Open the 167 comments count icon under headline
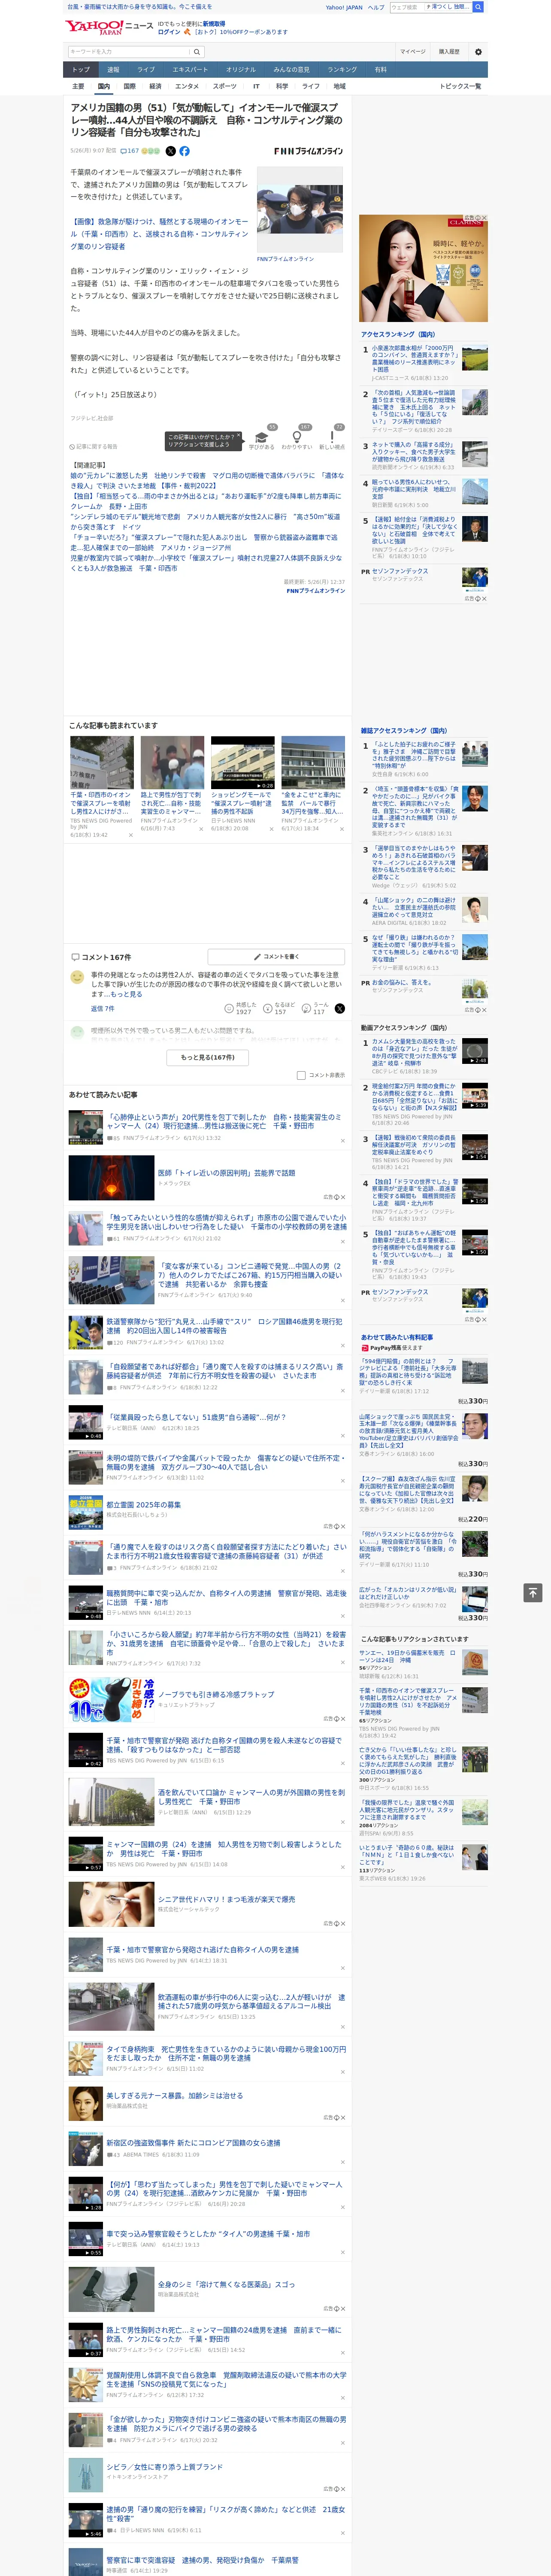551x2576 pixels. pyautogui.click(x=131, y=151)
